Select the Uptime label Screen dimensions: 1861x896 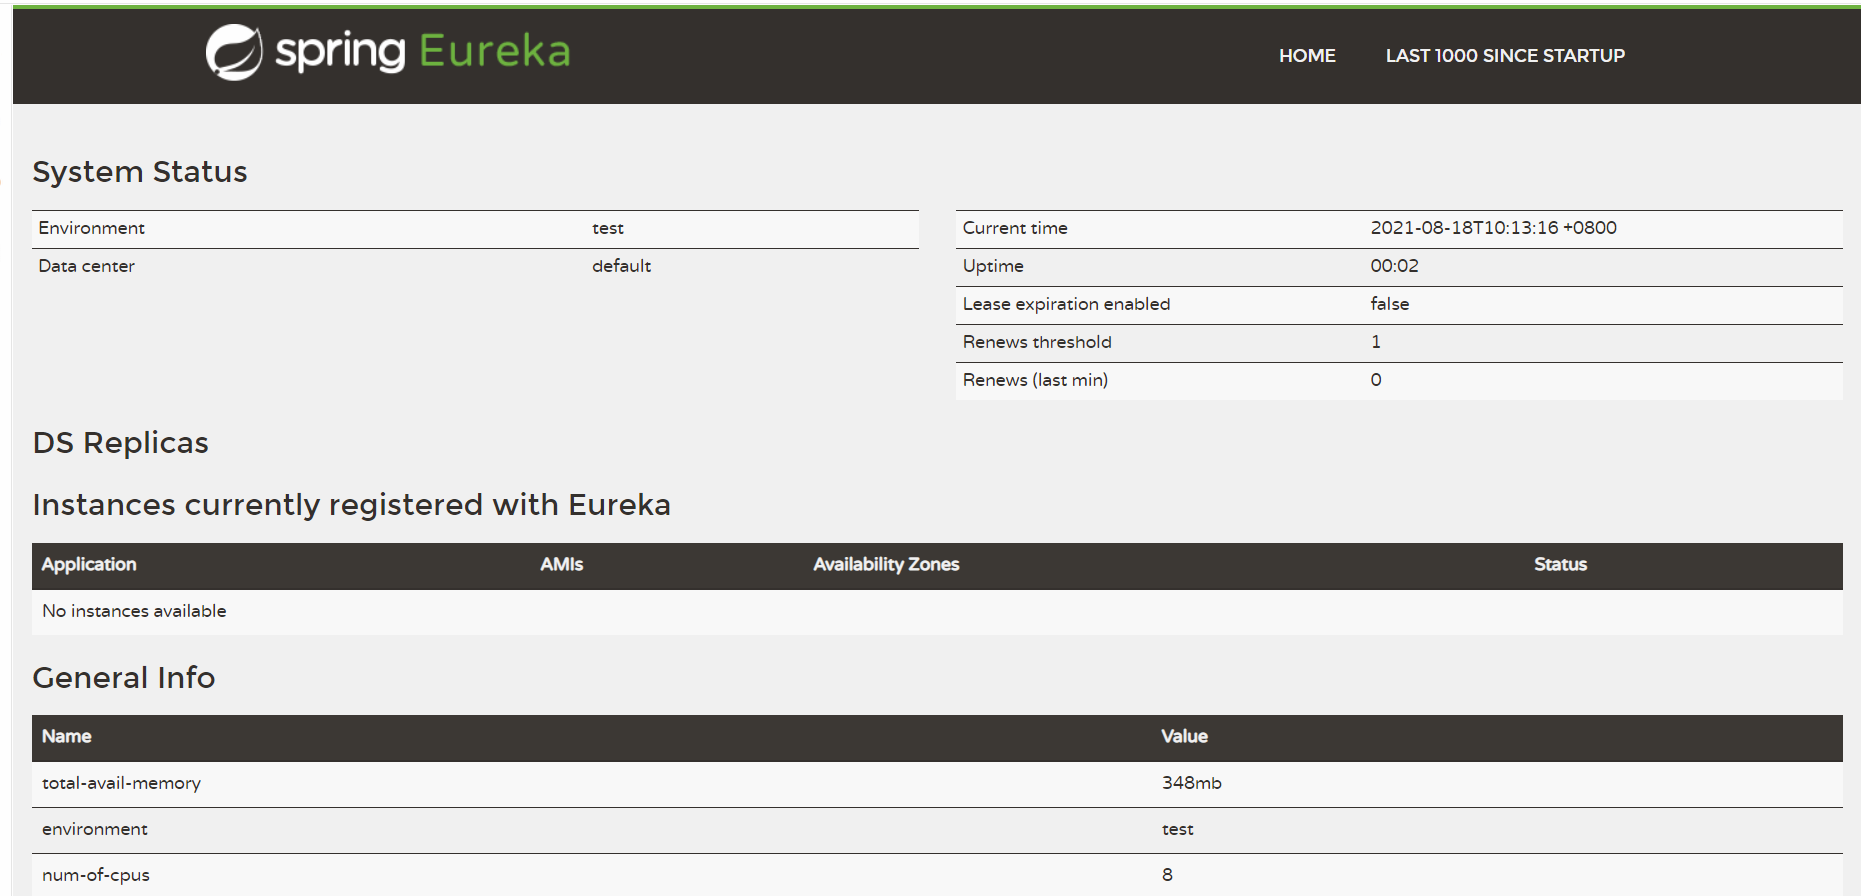tap(993, 266)
